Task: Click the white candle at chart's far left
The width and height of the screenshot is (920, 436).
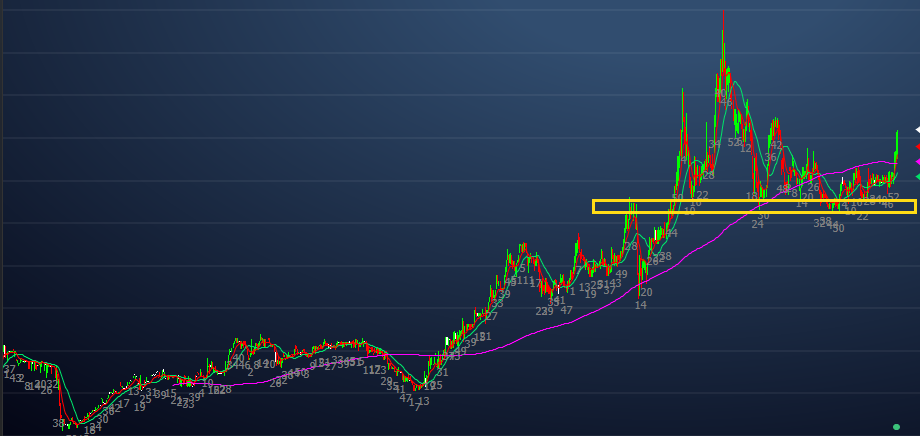Action: click(x=5, y=350)
